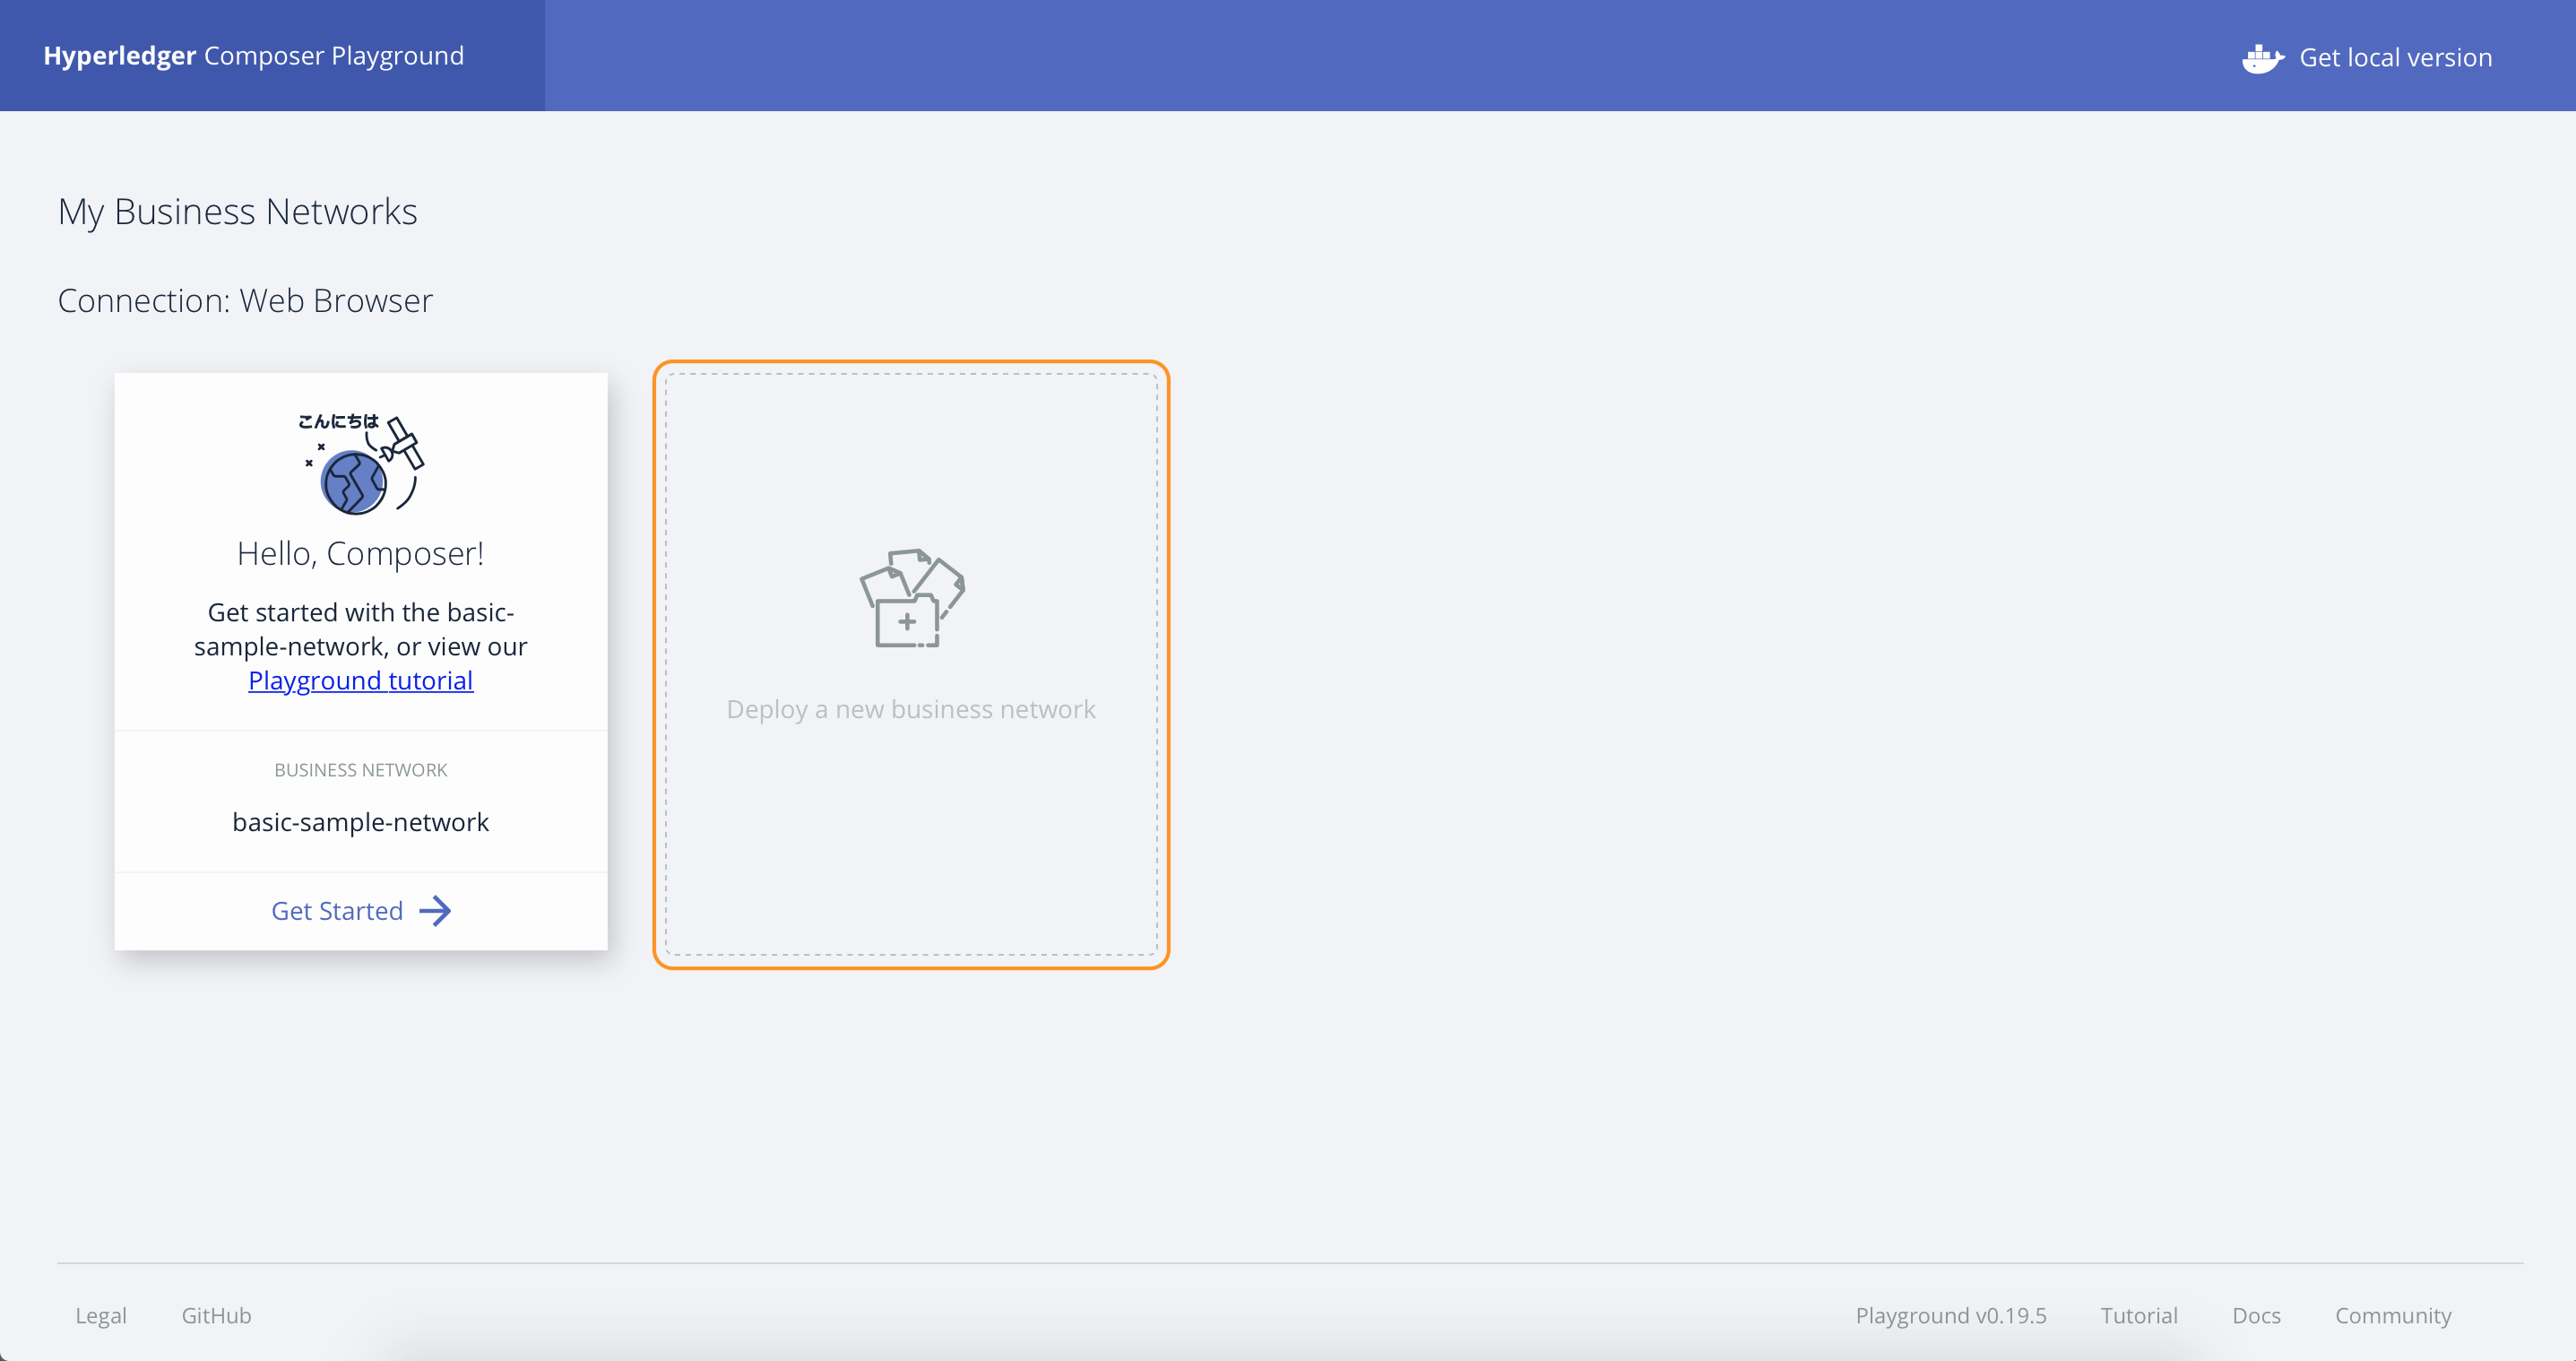
Task: Click Playground v0.19.5 version text
Action: pyautogui.click(x=1950, y=1315)
